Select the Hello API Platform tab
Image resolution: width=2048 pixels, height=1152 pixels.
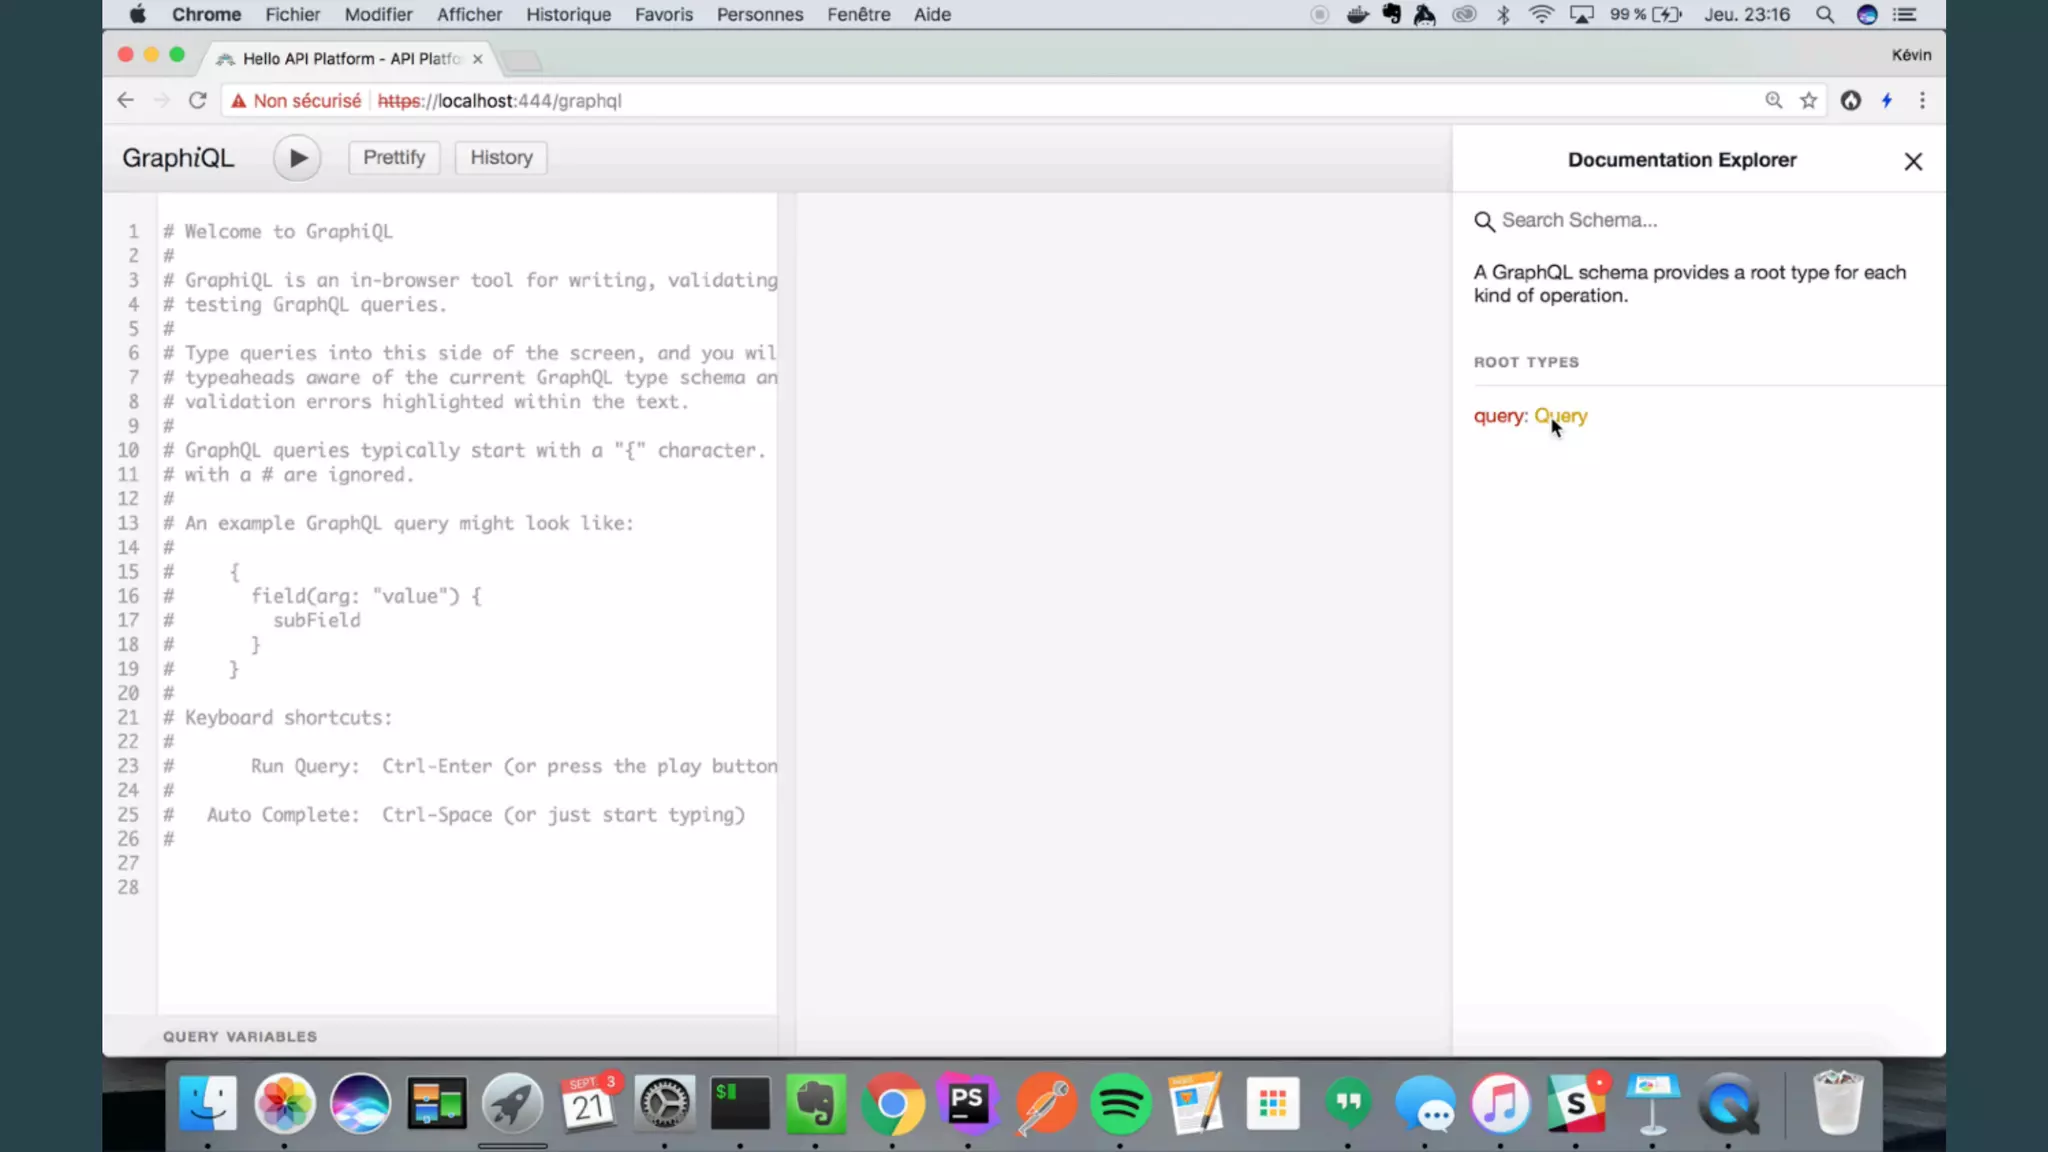[349, 59]
